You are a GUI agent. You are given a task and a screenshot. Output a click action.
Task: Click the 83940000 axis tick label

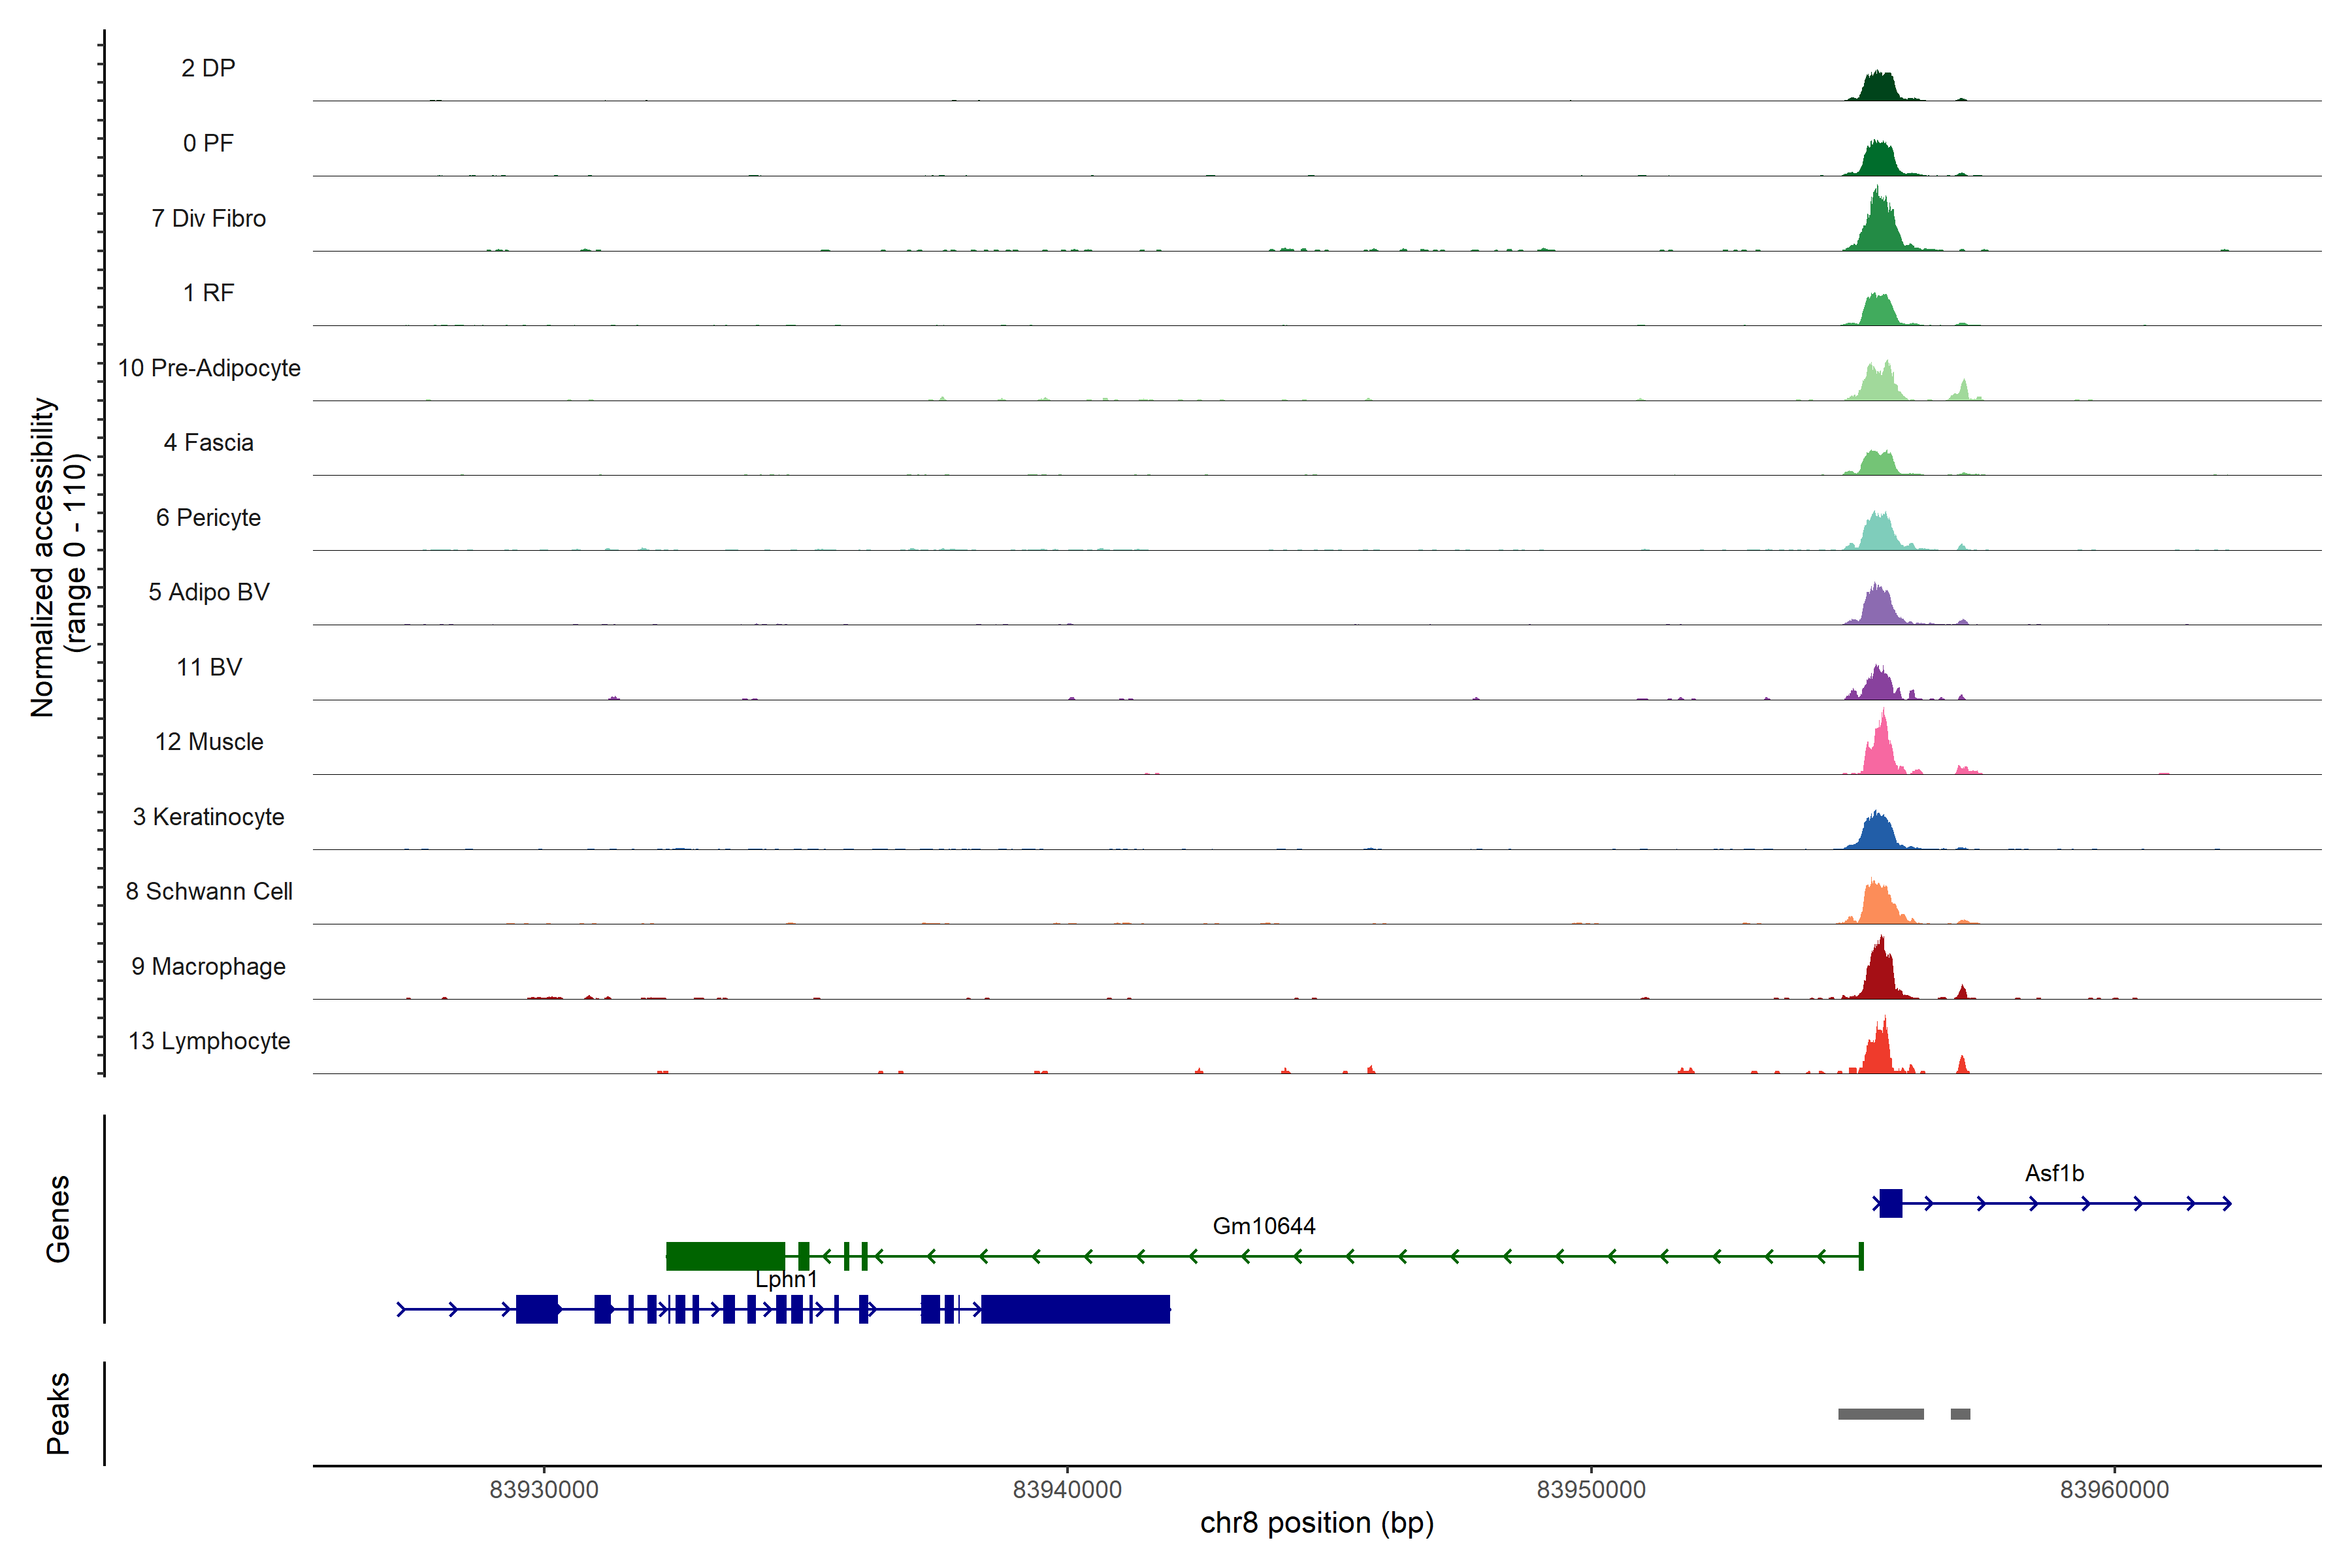1067,1490
